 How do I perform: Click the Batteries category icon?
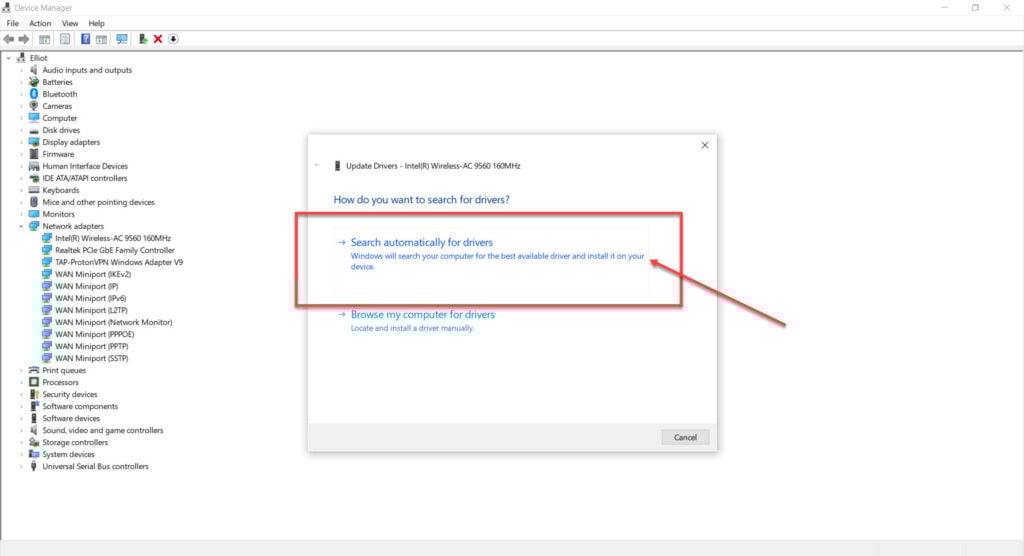34,82
